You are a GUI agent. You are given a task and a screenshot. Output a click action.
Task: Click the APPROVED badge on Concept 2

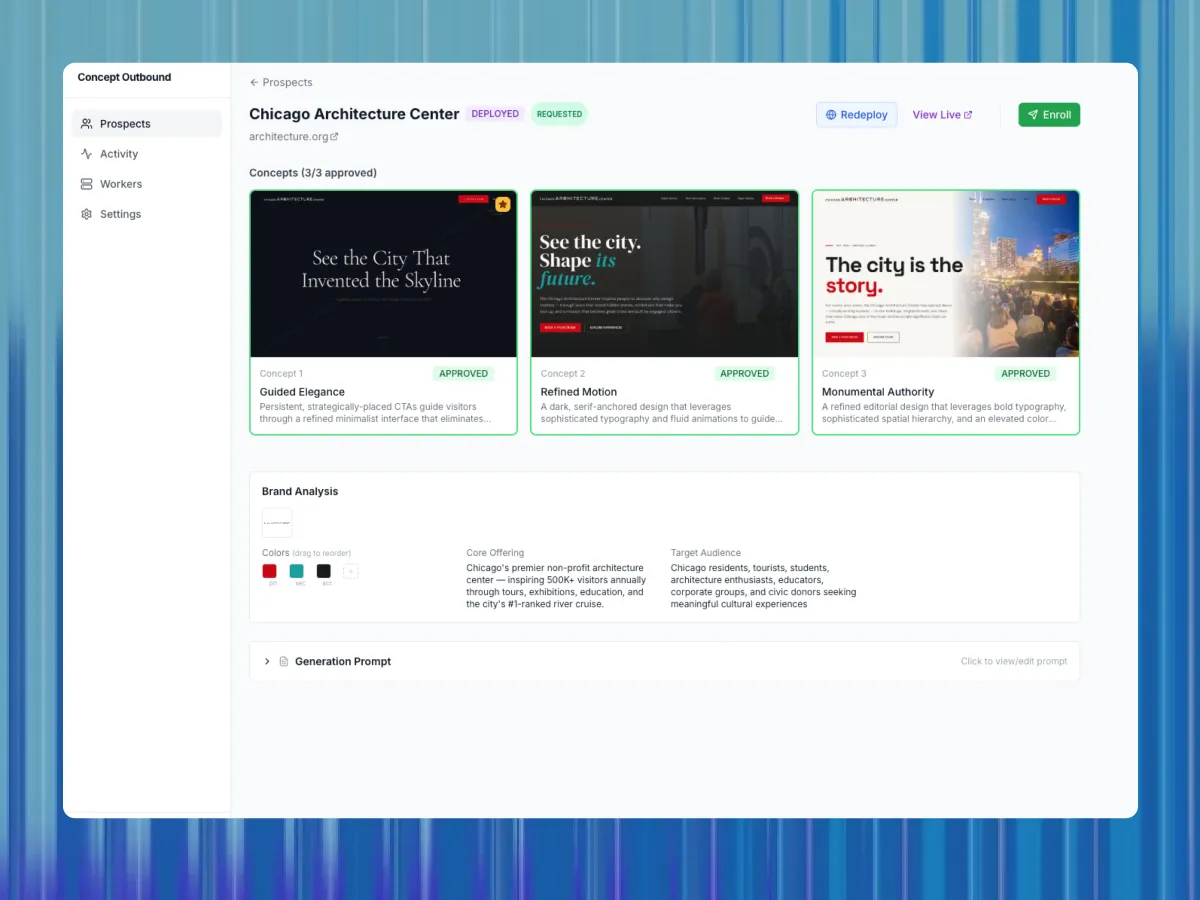click(745, 374)
